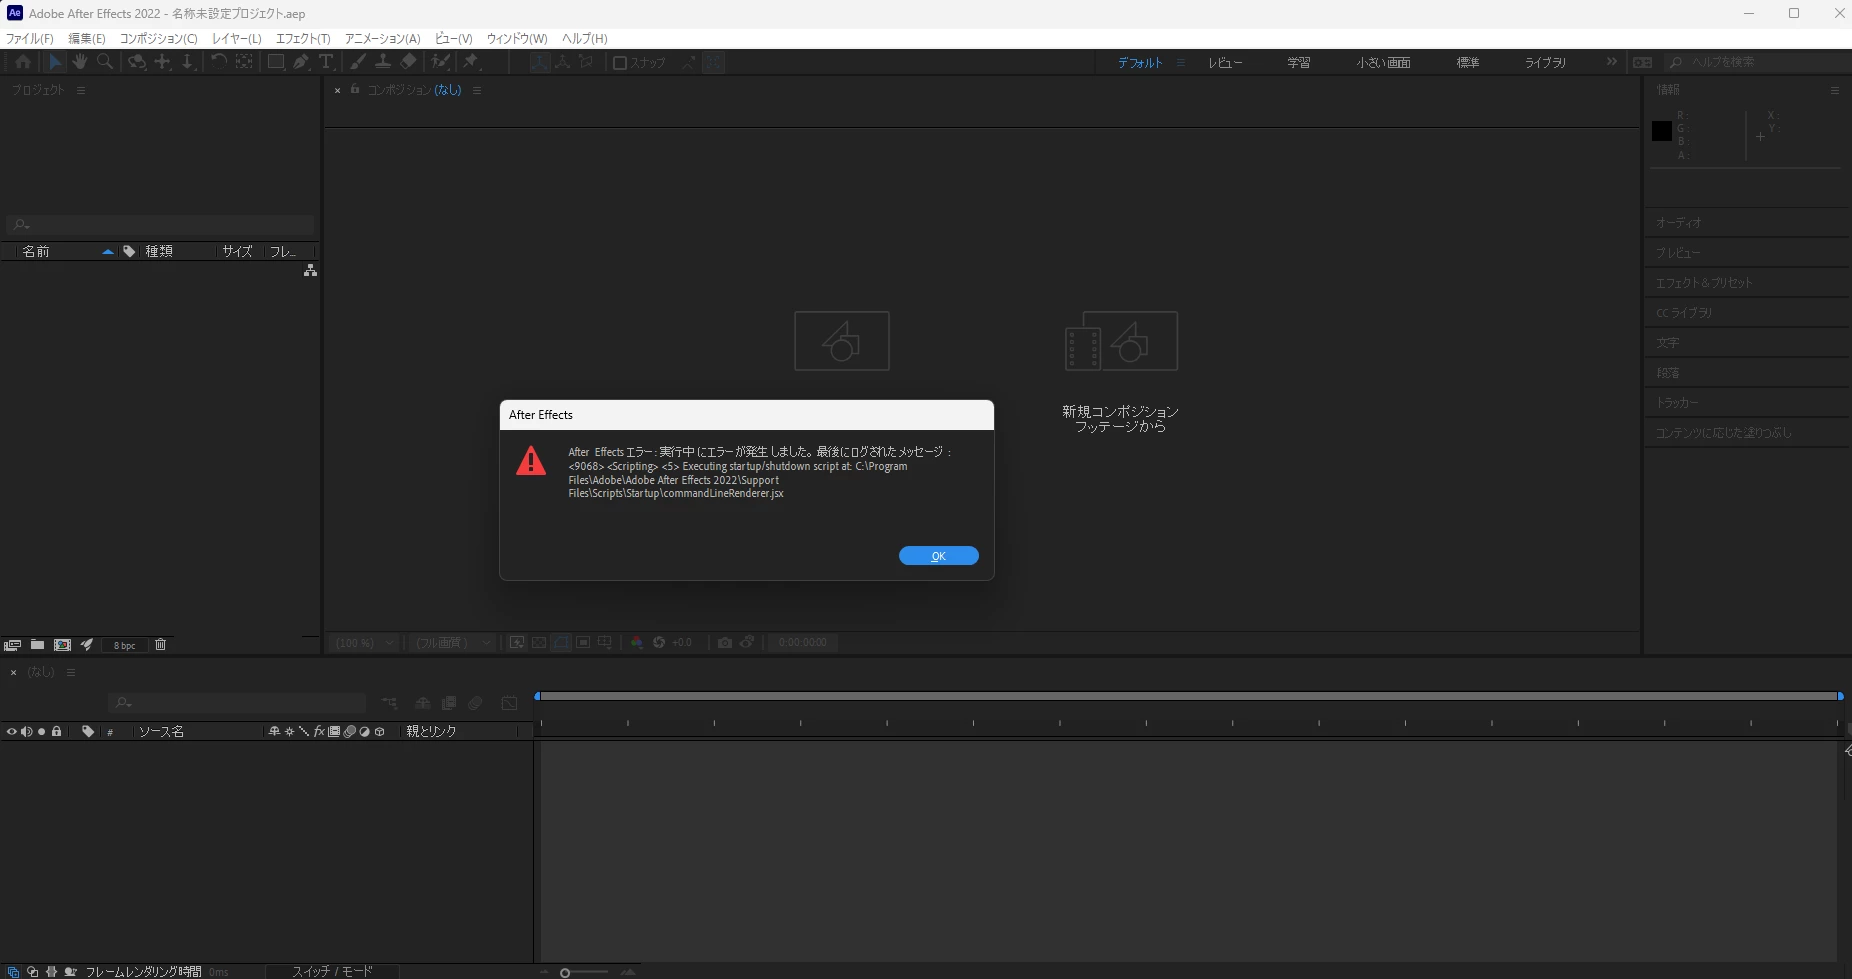Select the Rotation tool
The image size is (1852, 979).
(x=218, y=62)
